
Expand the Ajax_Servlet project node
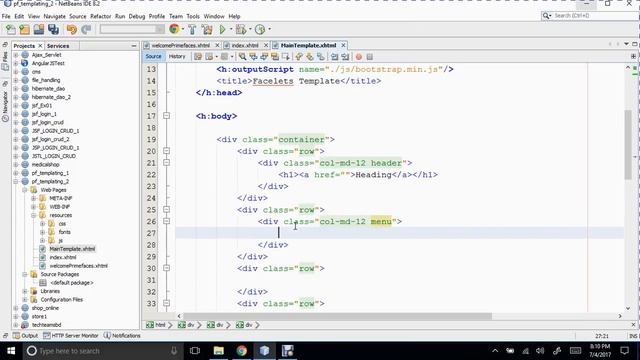tap(16, 55)
